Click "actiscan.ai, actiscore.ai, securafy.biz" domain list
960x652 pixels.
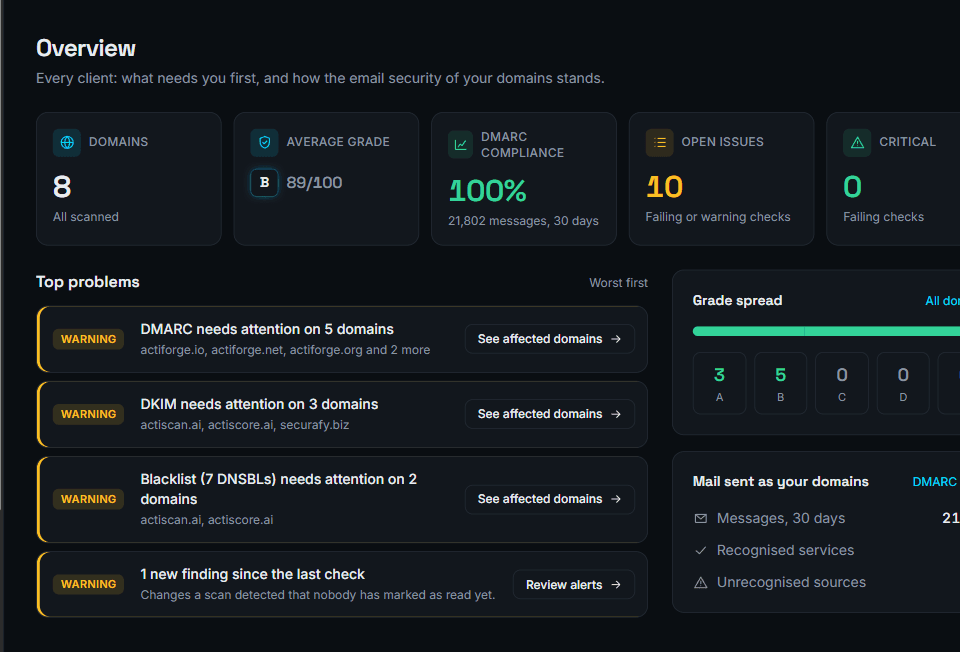point(245,425)
